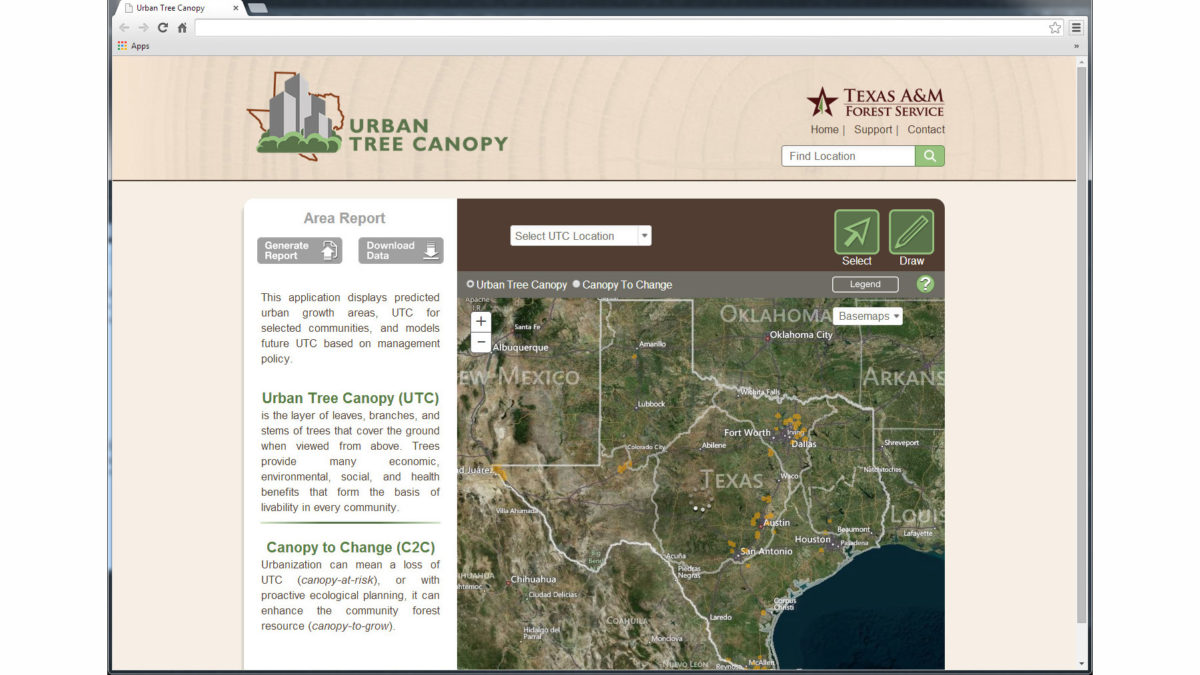This screenshot has height=675, width=1200.
Task: Select the Urban Tree Canopy radio button
Action: [x=470, y=284]
